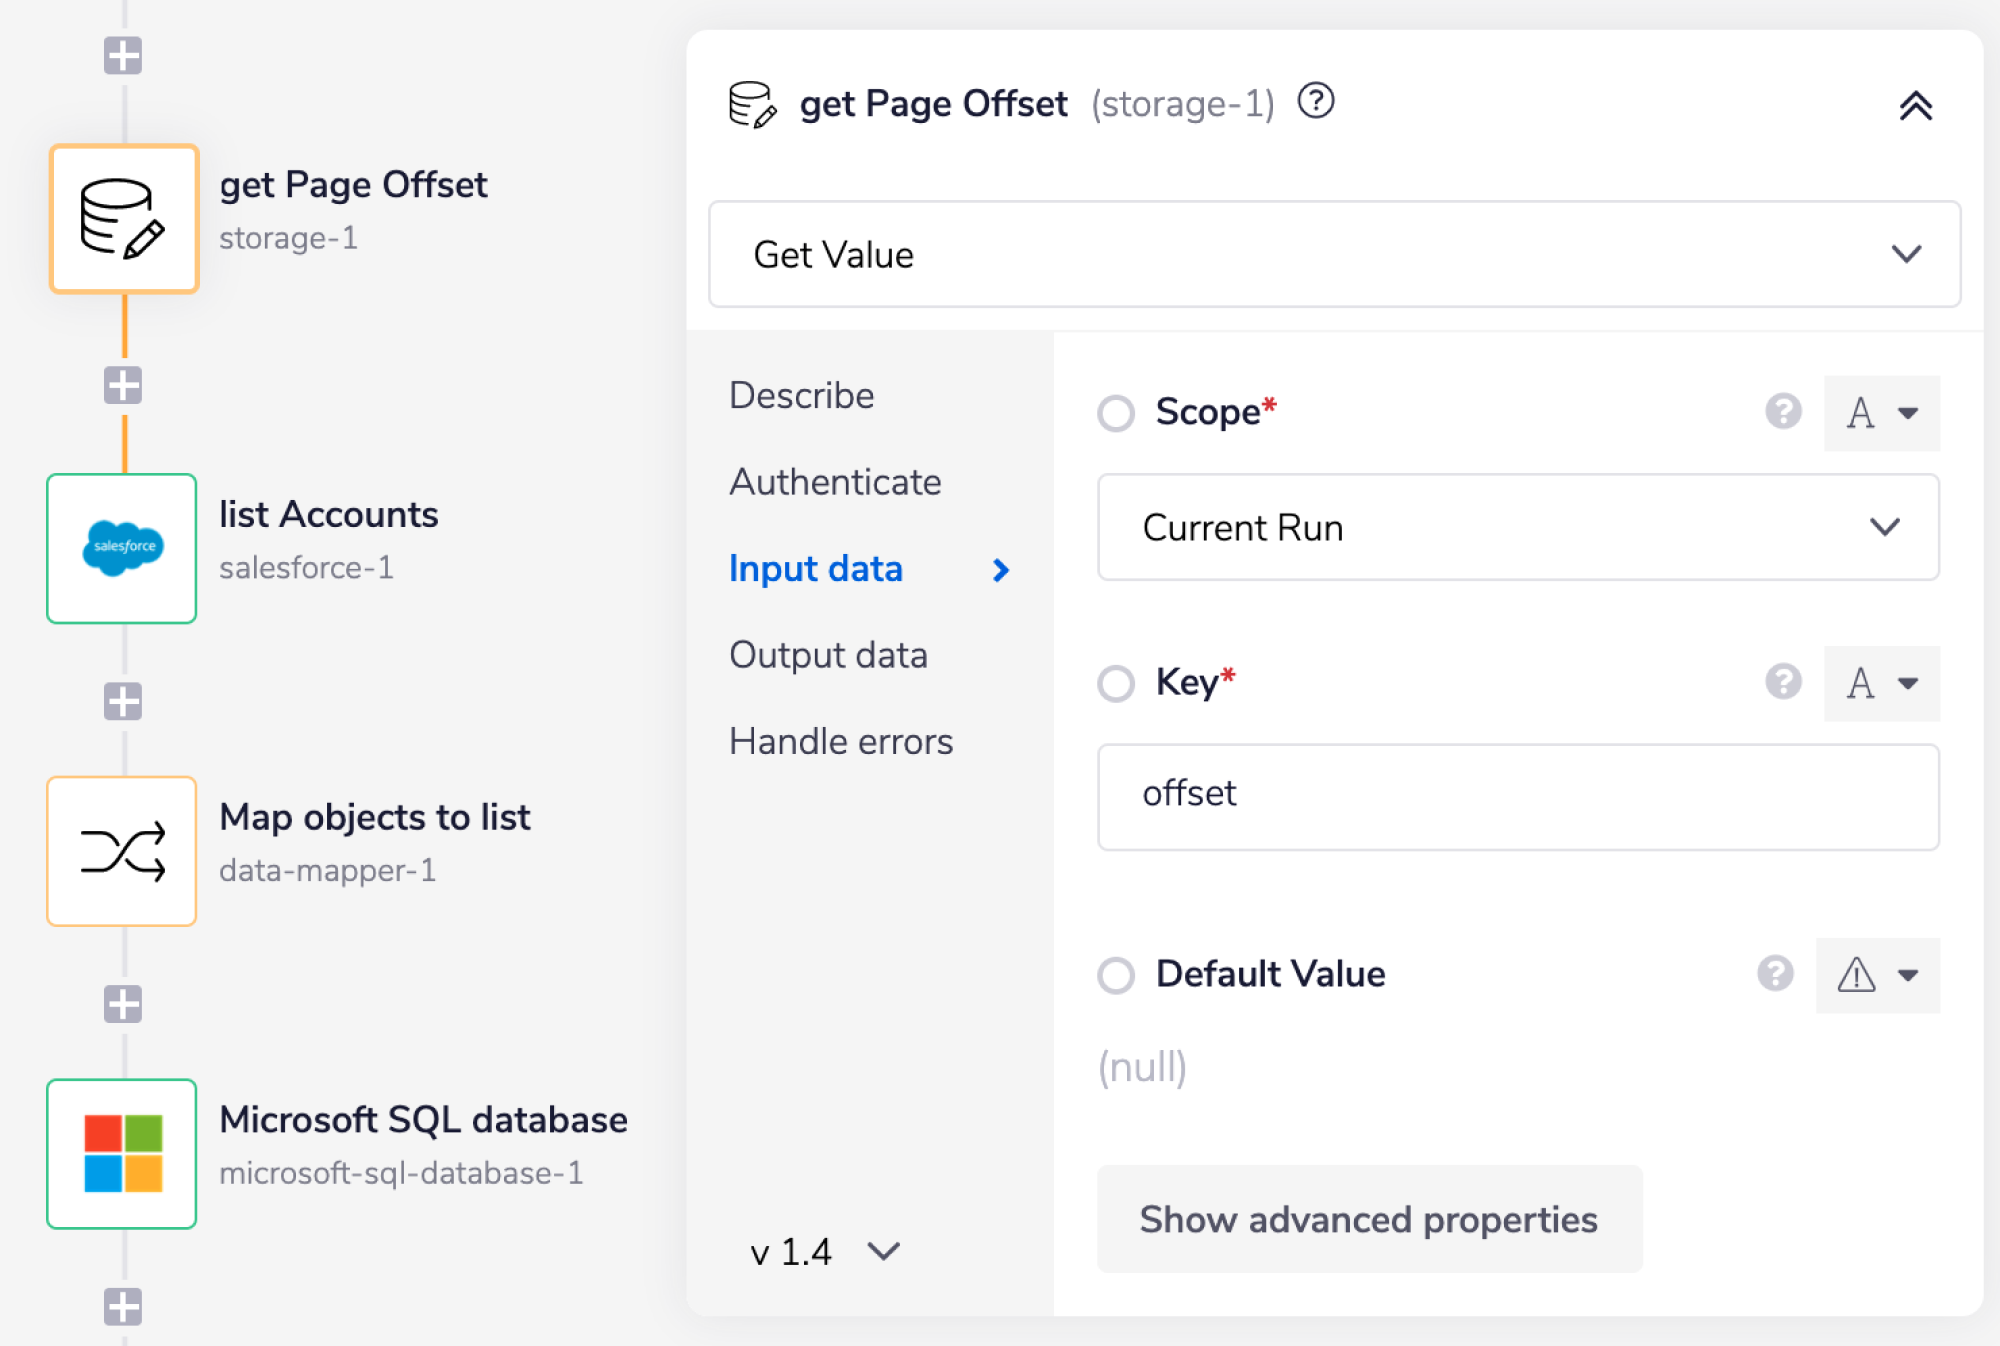Open the v 1.4 version dropdown
Screen dimensions: 2000x1346
(x=825, y=1251)
